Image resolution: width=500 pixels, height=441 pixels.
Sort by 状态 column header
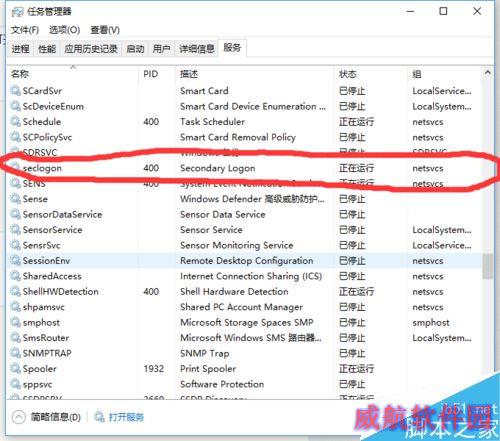click(x=371, y=74)
